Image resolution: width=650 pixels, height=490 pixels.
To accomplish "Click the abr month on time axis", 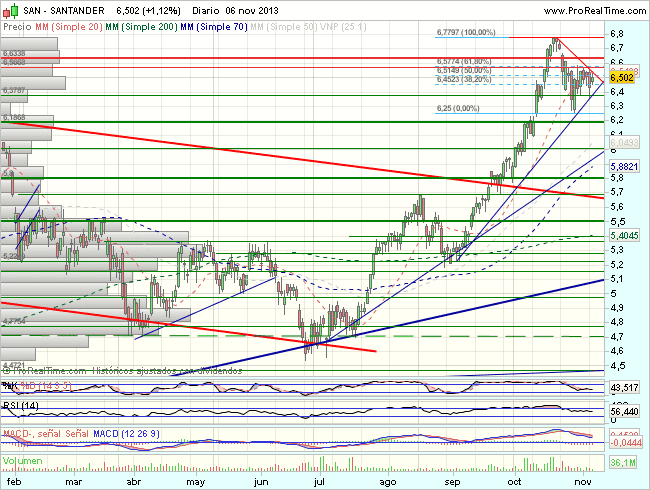I will 133,482.
